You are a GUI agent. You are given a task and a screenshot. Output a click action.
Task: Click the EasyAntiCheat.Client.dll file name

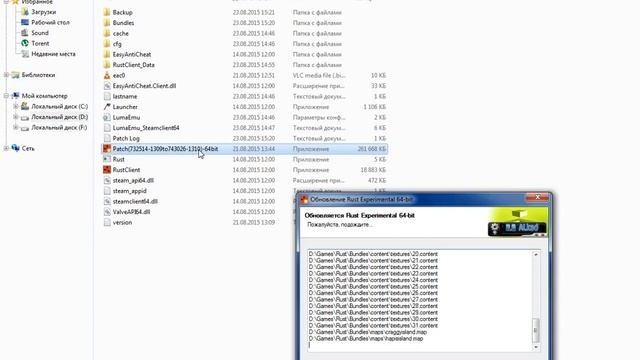[144, 86]
